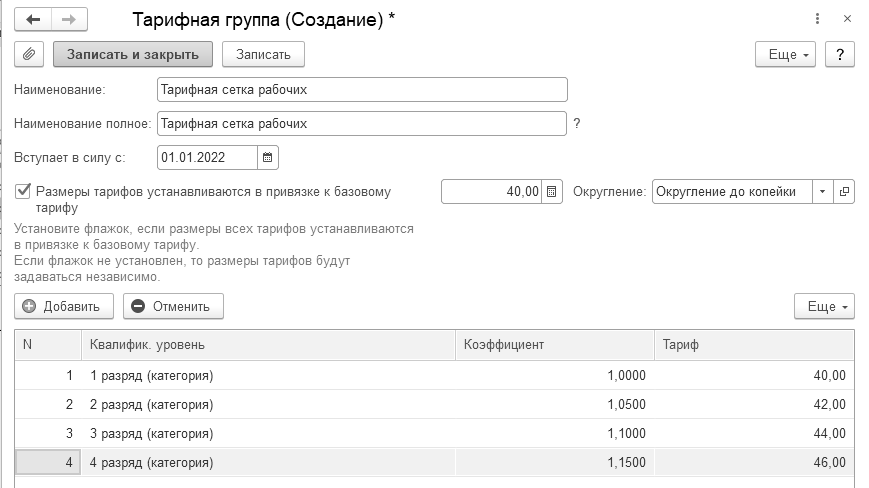Open the top Еще dropdown menu

pos(785,55)
